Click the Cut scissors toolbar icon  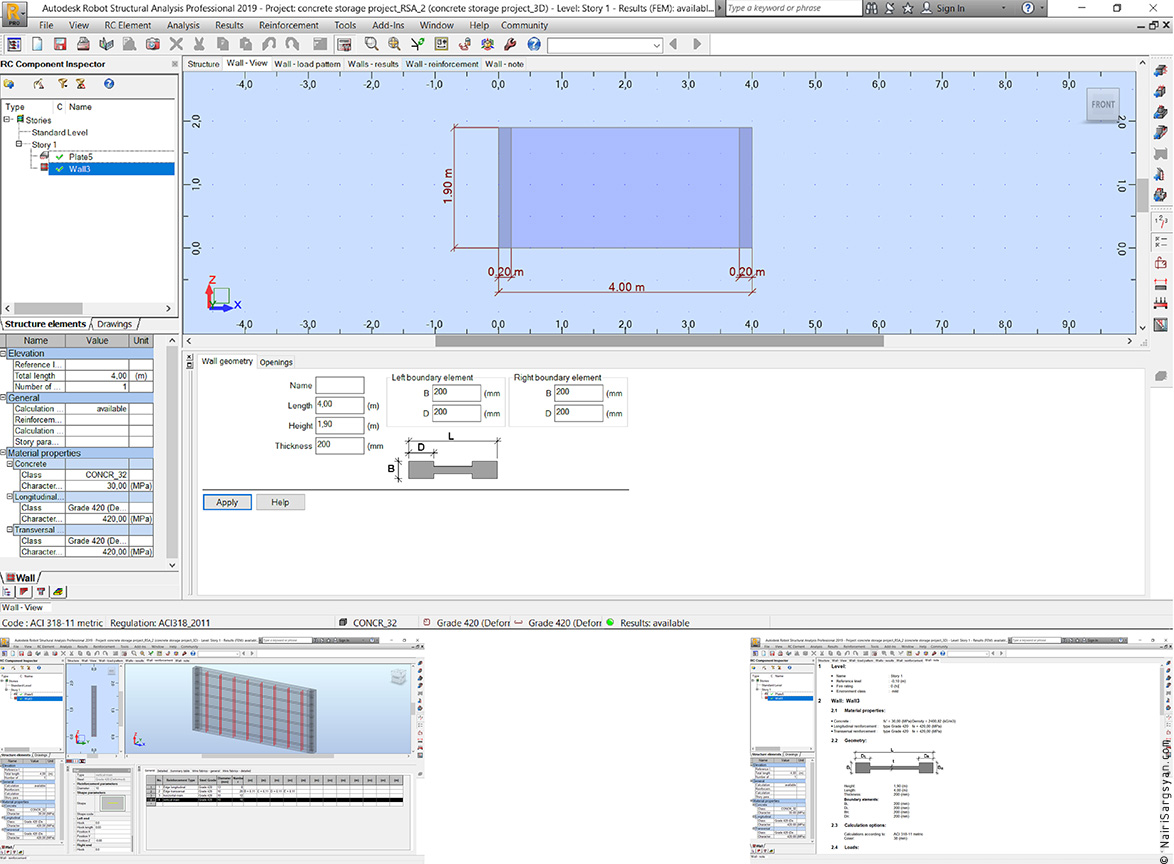click(199, 44)
